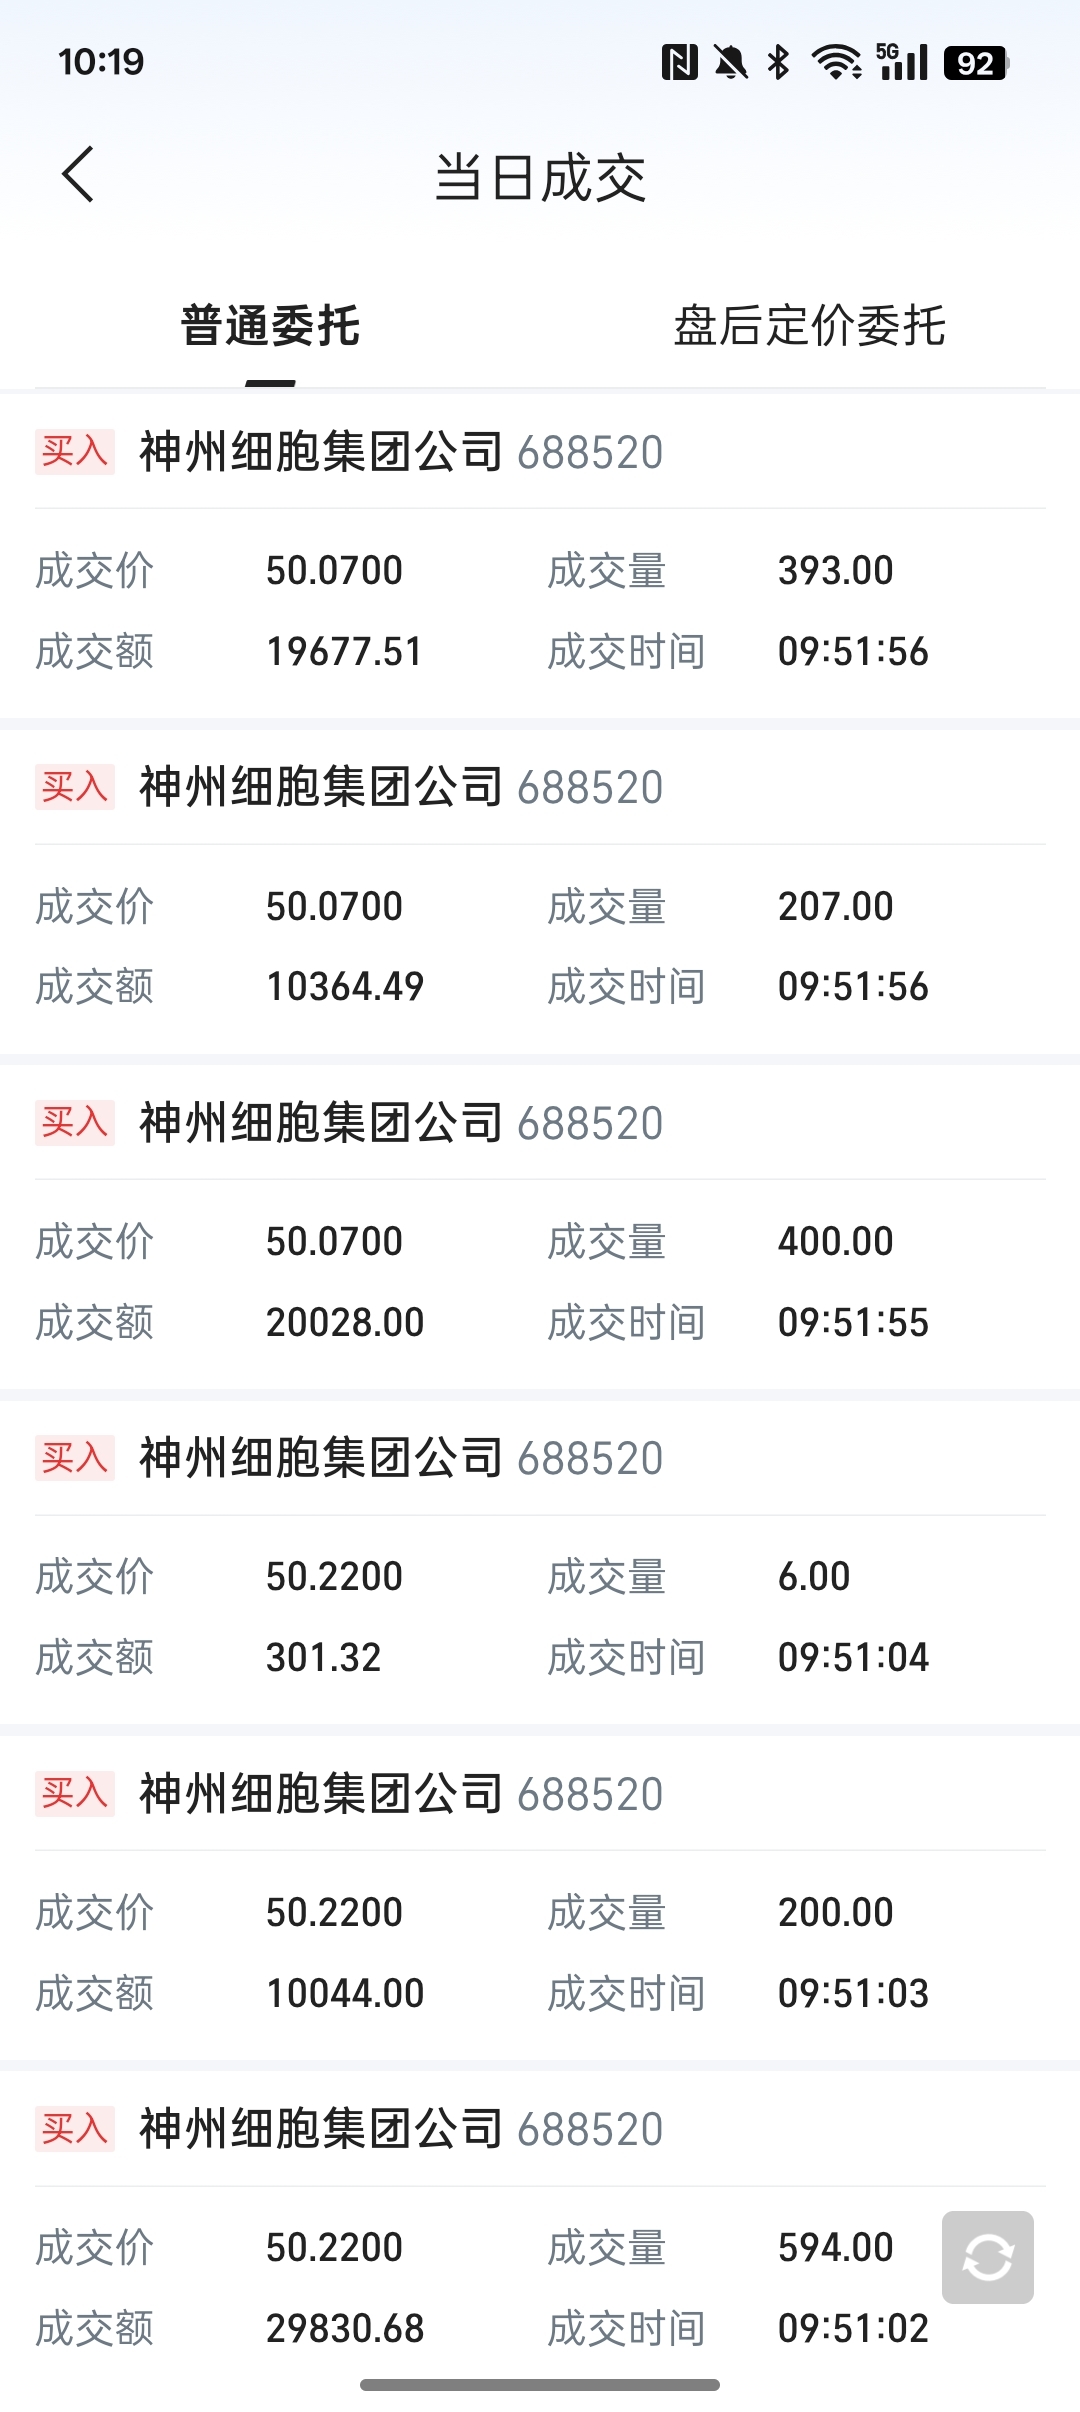The width and height of the screenshot is (1080, 2412).
Task: Tap the floating refresh button
Action: click(987, 2257)
